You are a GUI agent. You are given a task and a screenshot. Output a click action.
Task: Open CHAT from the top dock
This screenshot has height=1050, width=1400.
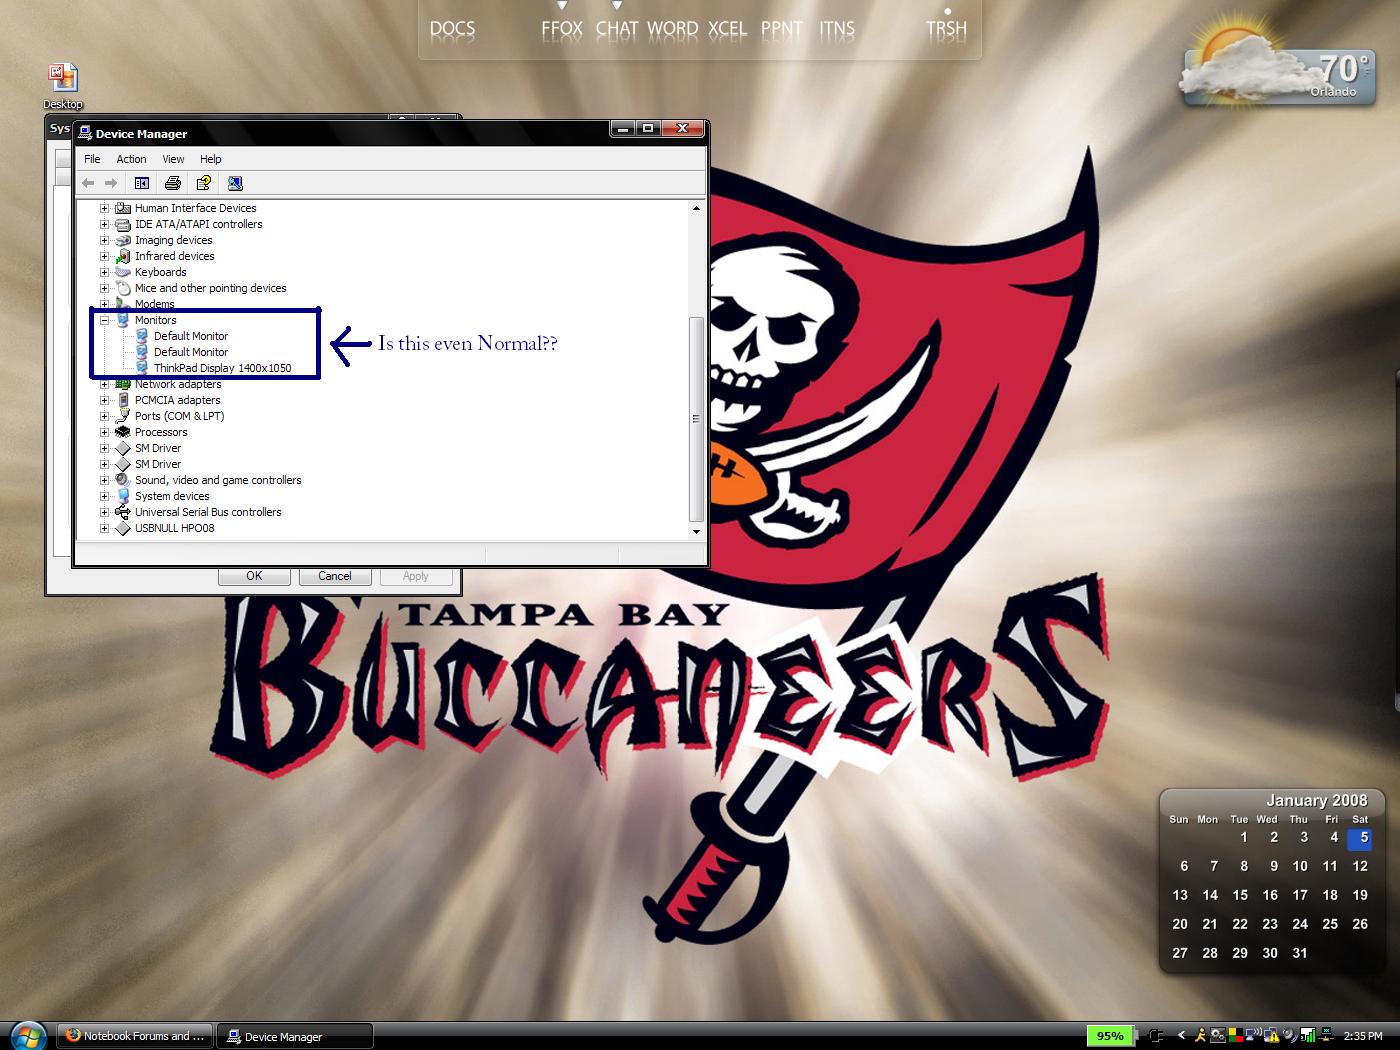coord(617,29)
